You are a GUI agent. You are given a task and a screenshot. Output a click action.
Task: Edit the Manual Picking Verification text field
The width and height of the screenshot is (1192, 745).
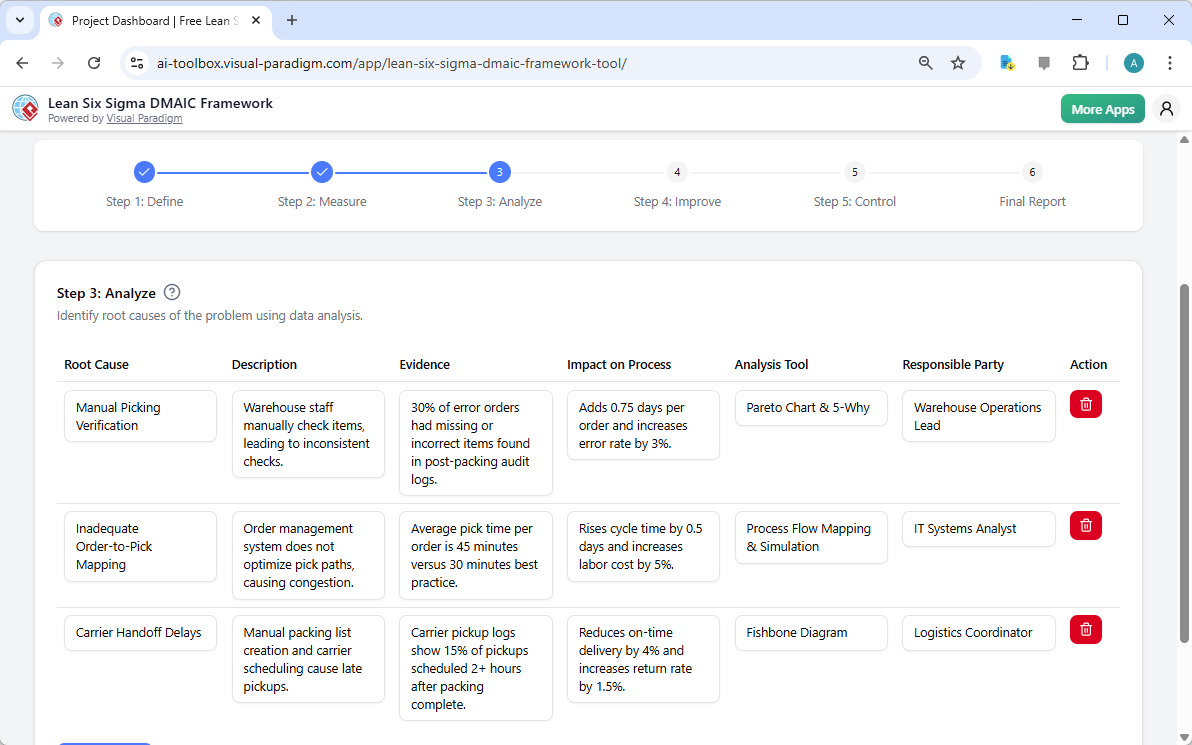tap(140, 416)
